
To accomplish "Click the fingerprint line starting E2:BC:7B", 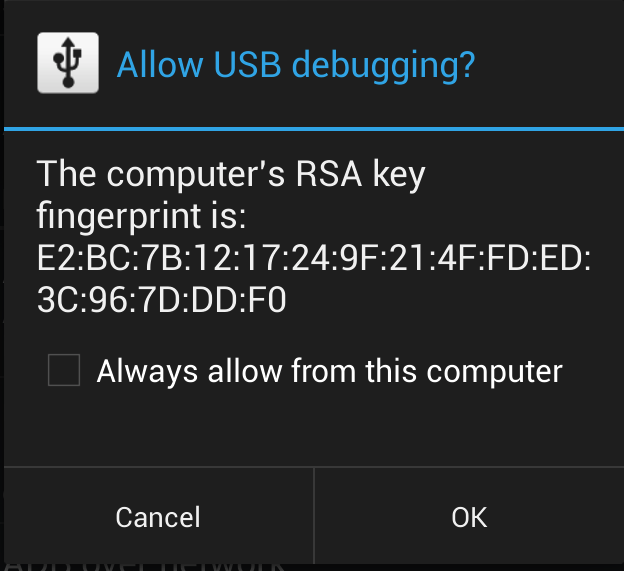I will point(314,258).
